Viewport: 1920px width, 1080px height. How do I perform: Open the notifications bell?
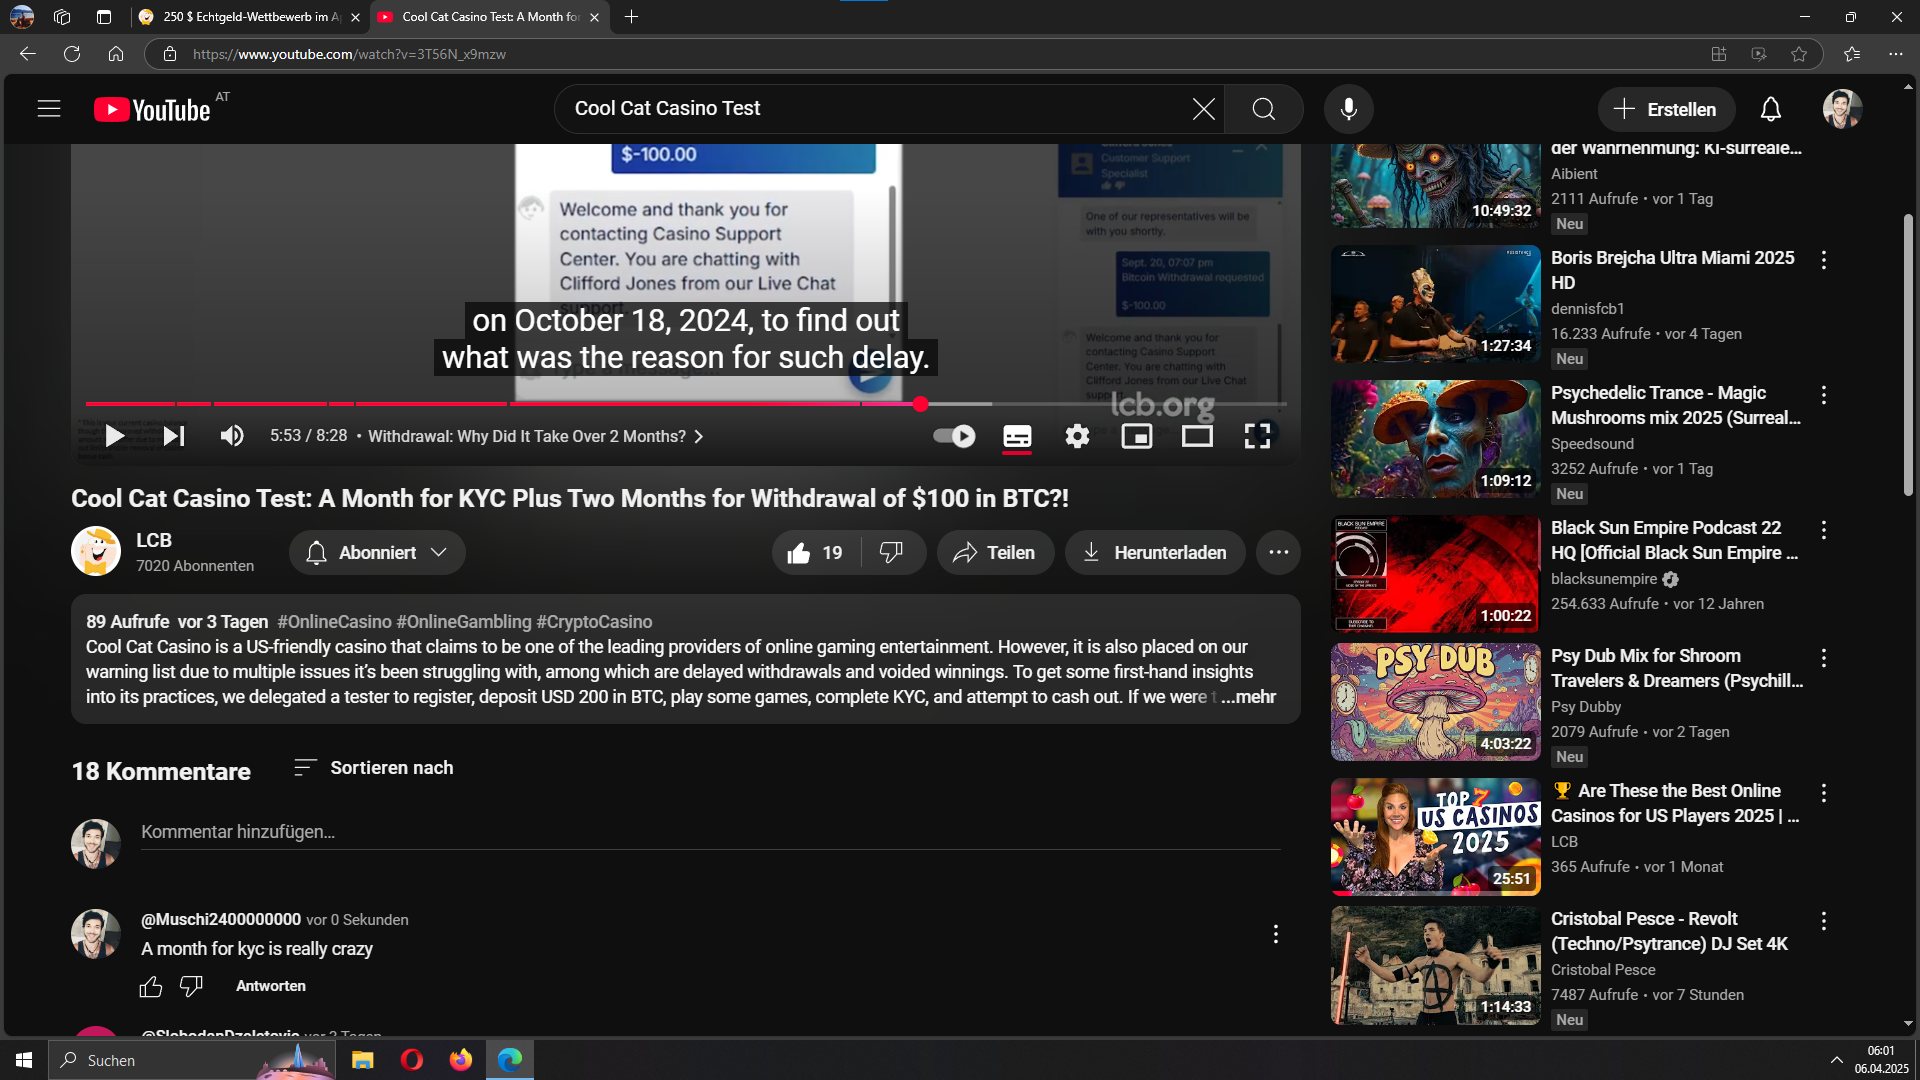tap(1771, 109)
